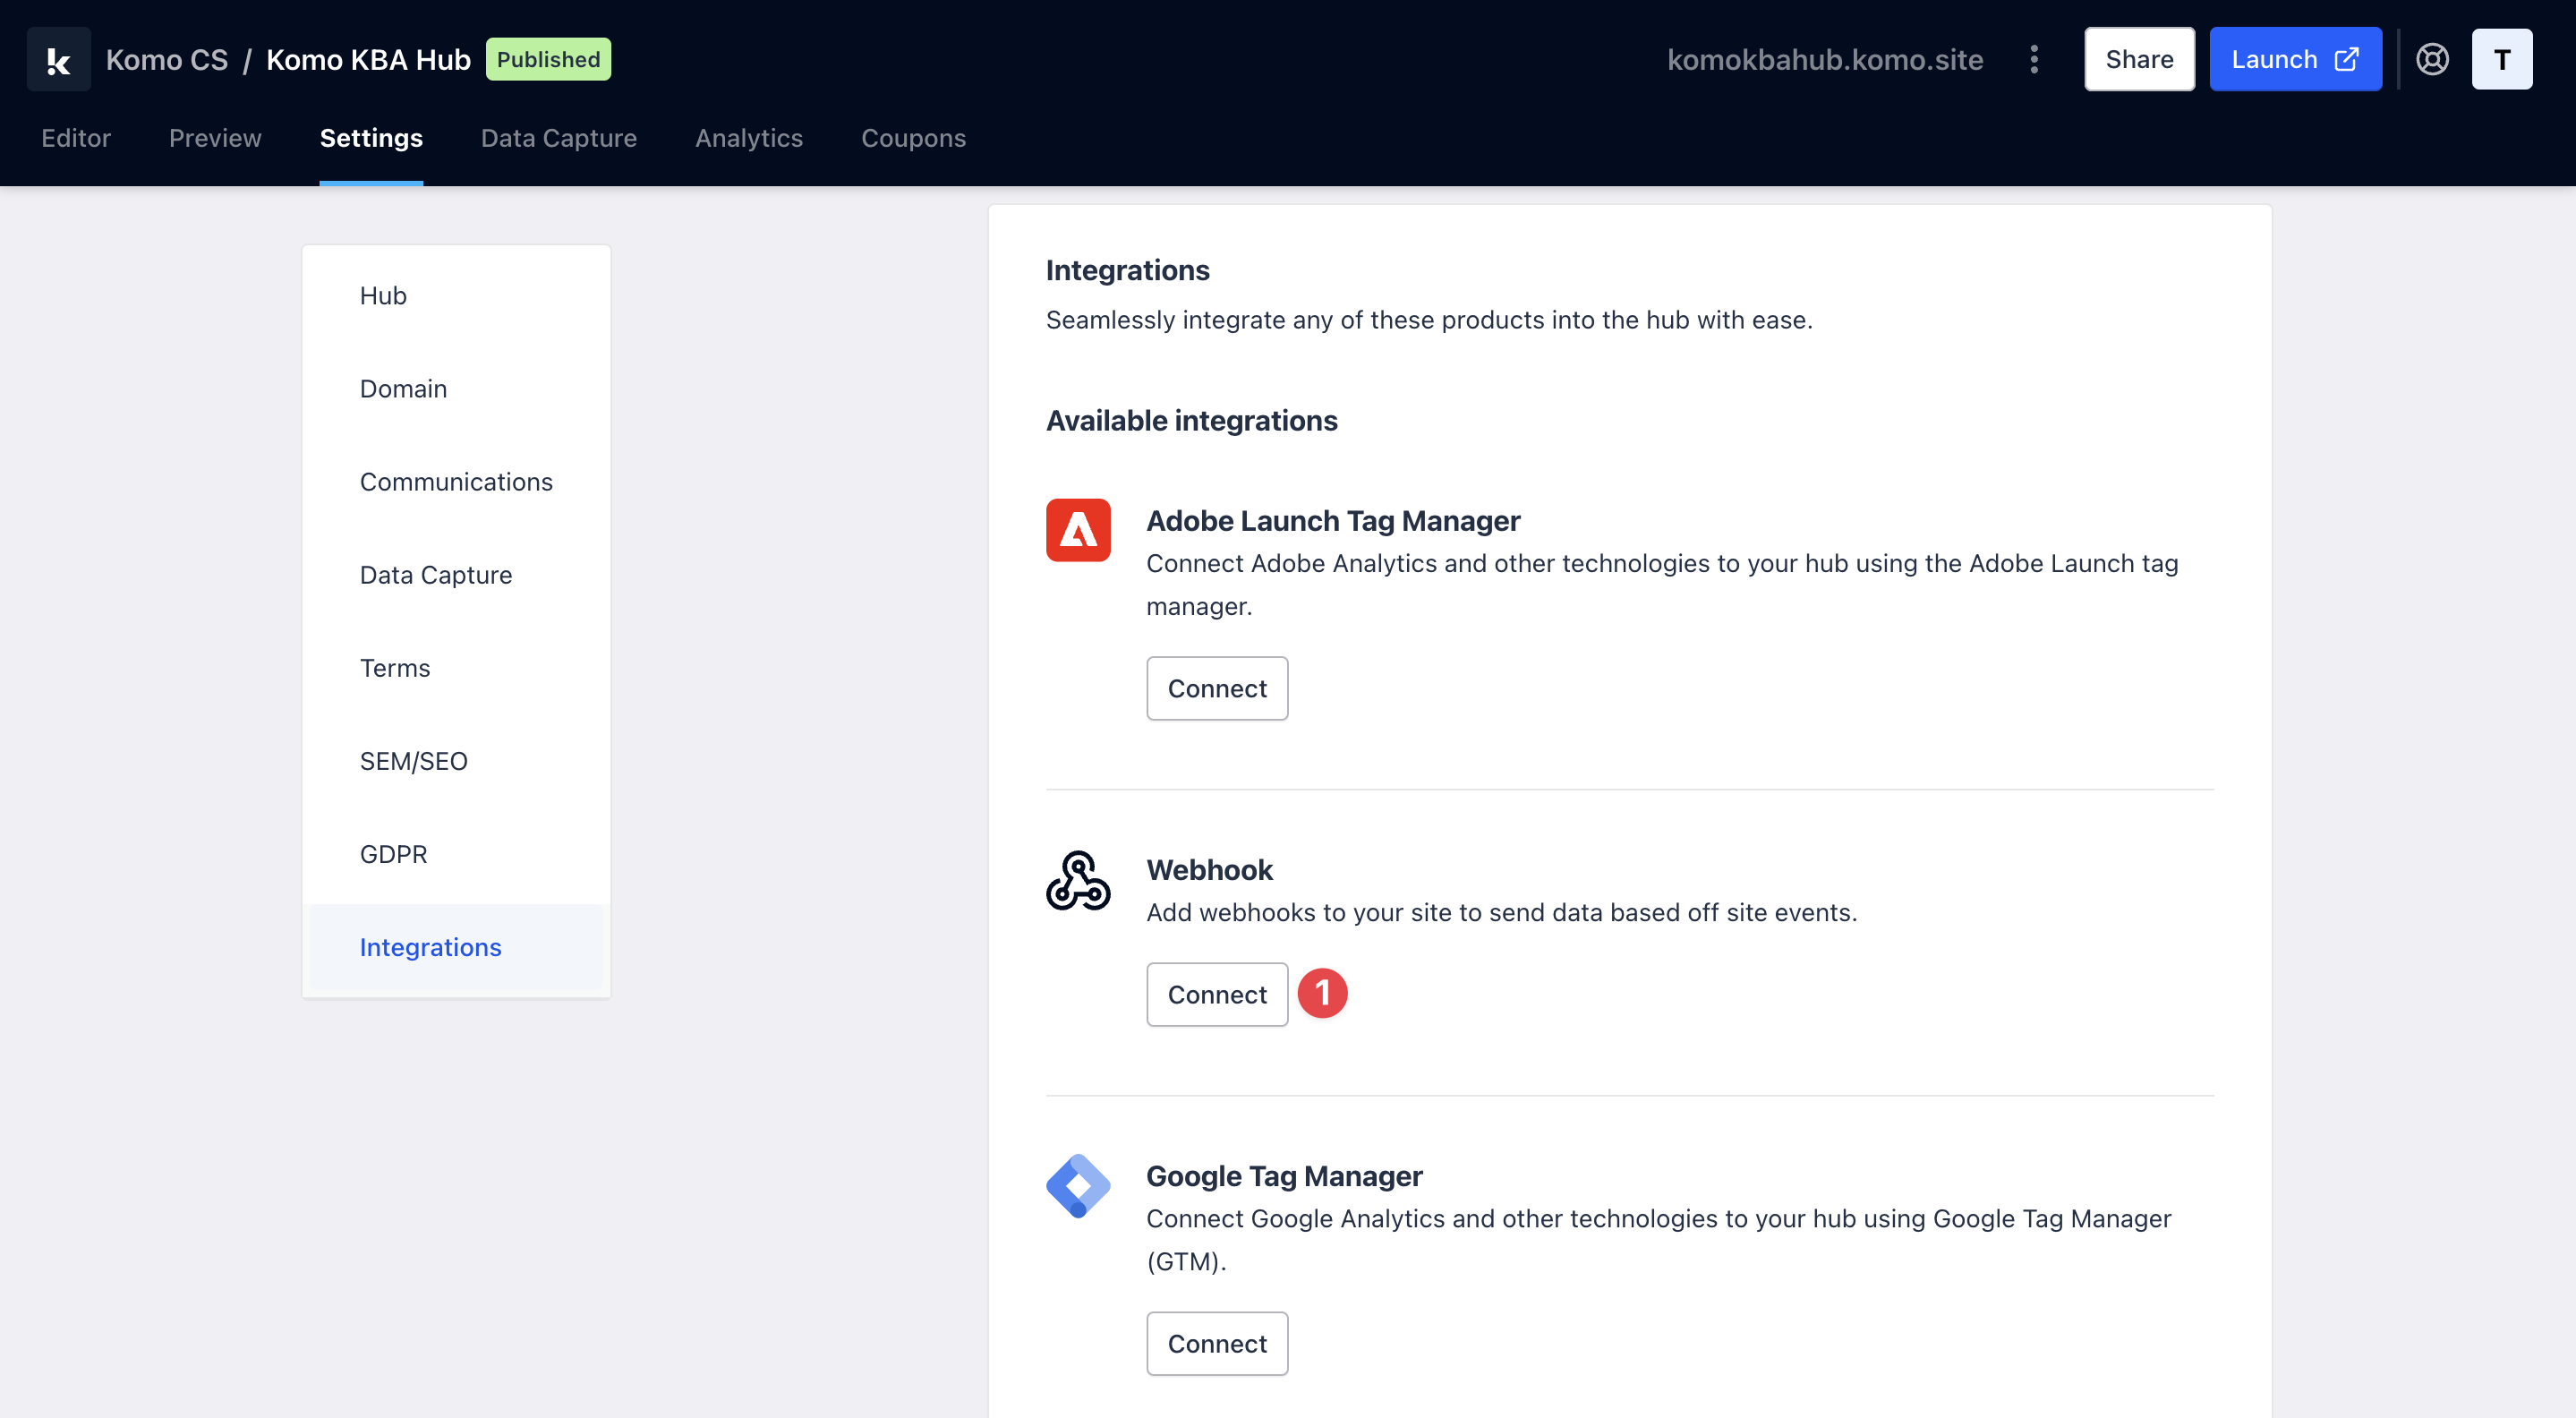
Task: Click the Published status badge
Action: tap(548, 59)
